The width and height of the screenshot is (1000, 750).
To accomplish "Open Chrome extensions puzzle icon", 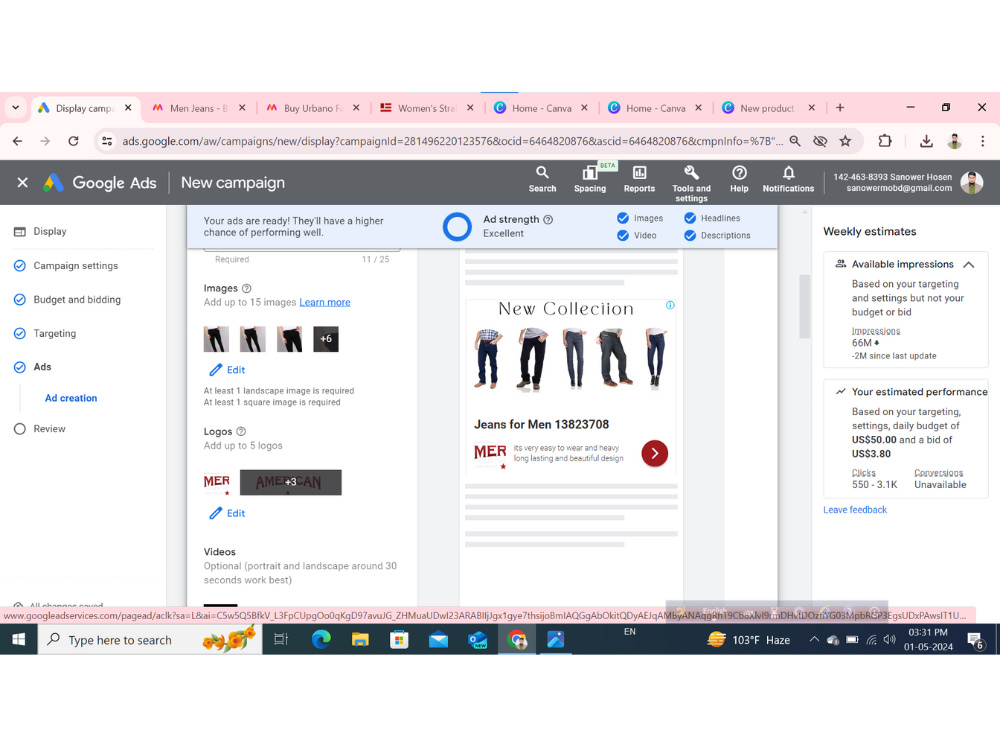I will (885, 141).
